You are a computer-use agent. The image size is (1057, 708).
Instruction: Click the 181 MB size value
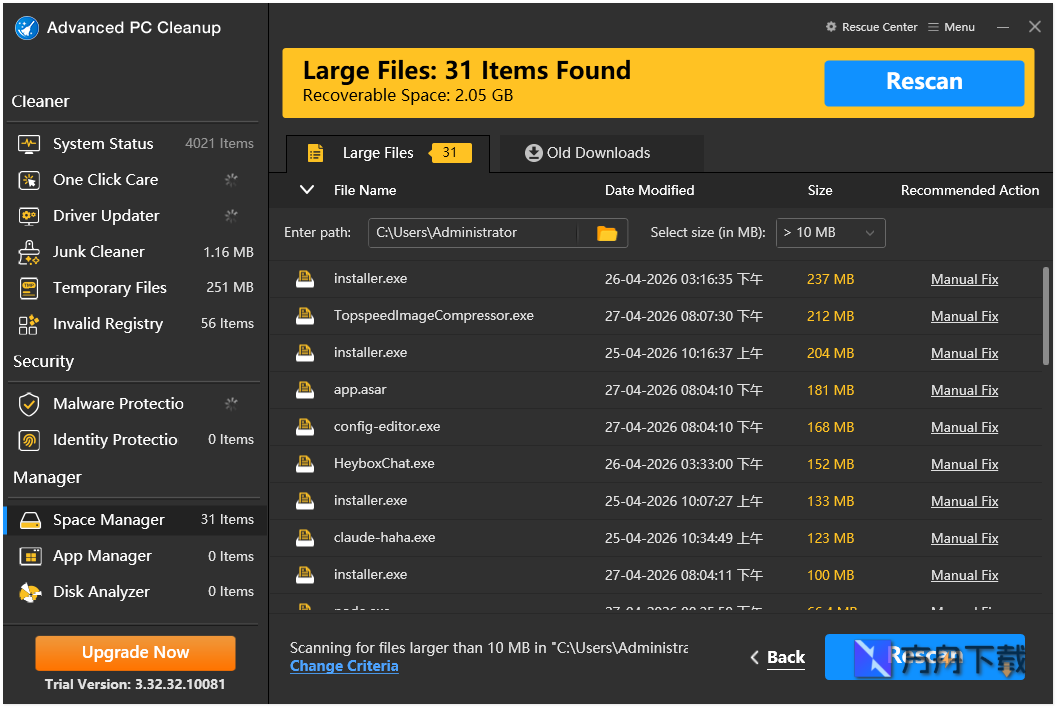coord(830,390)
